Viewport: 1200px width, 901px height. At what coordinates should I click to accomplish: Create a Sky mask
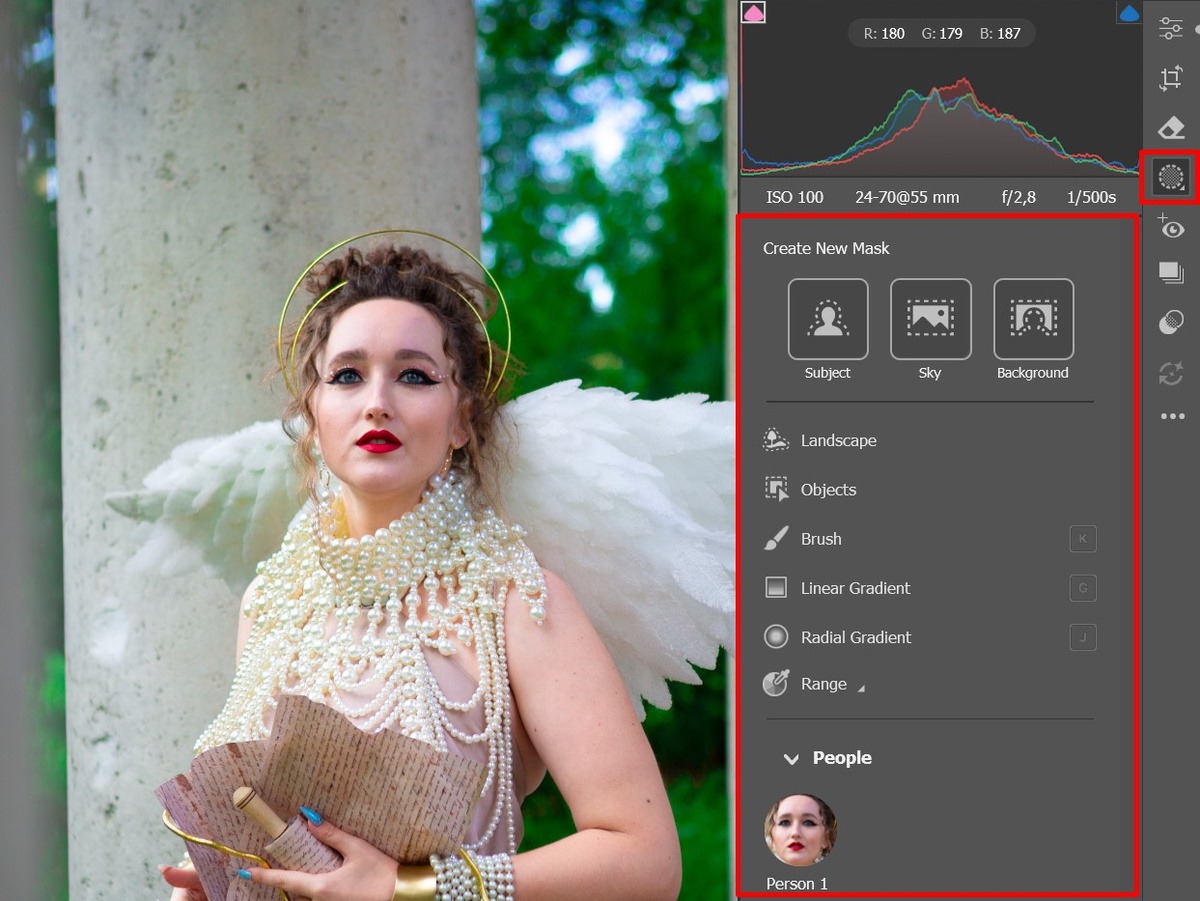[930, 319]
